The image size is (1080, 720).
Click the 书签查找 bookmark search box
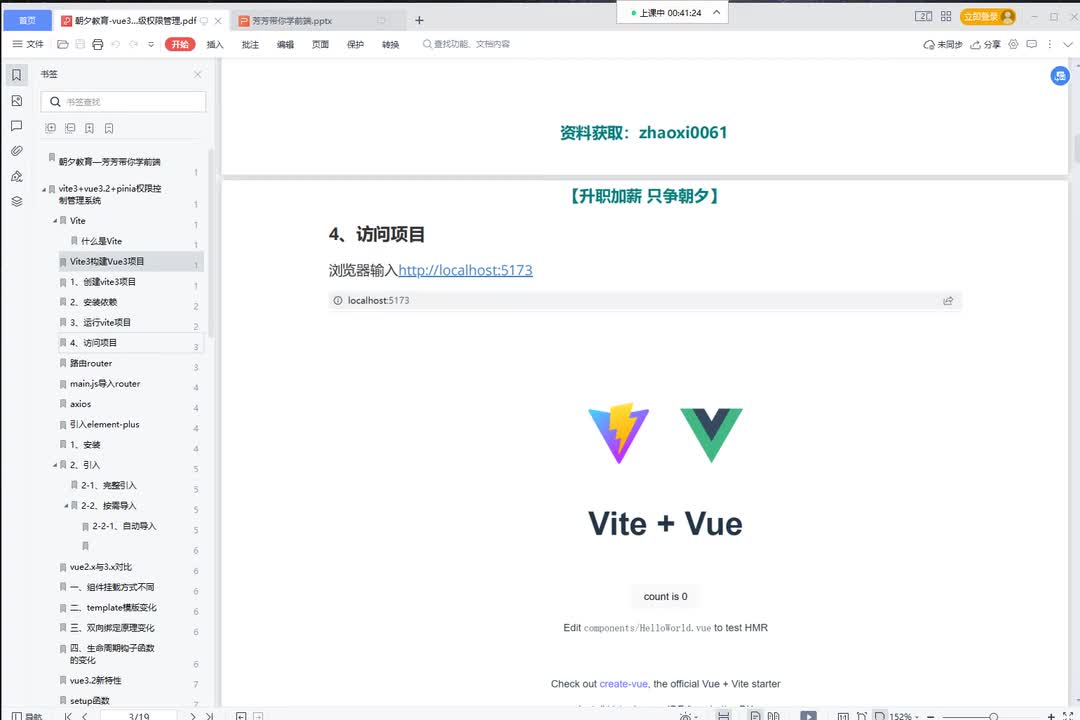123,102
